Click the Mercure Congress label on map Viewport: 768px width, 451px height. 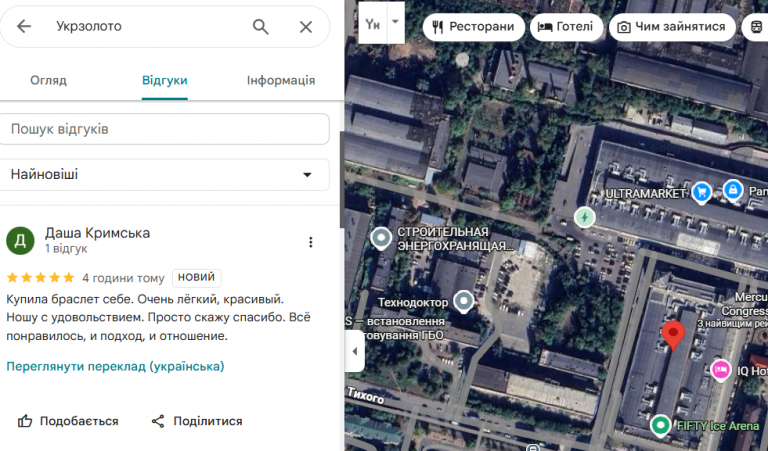coord(744,304)
